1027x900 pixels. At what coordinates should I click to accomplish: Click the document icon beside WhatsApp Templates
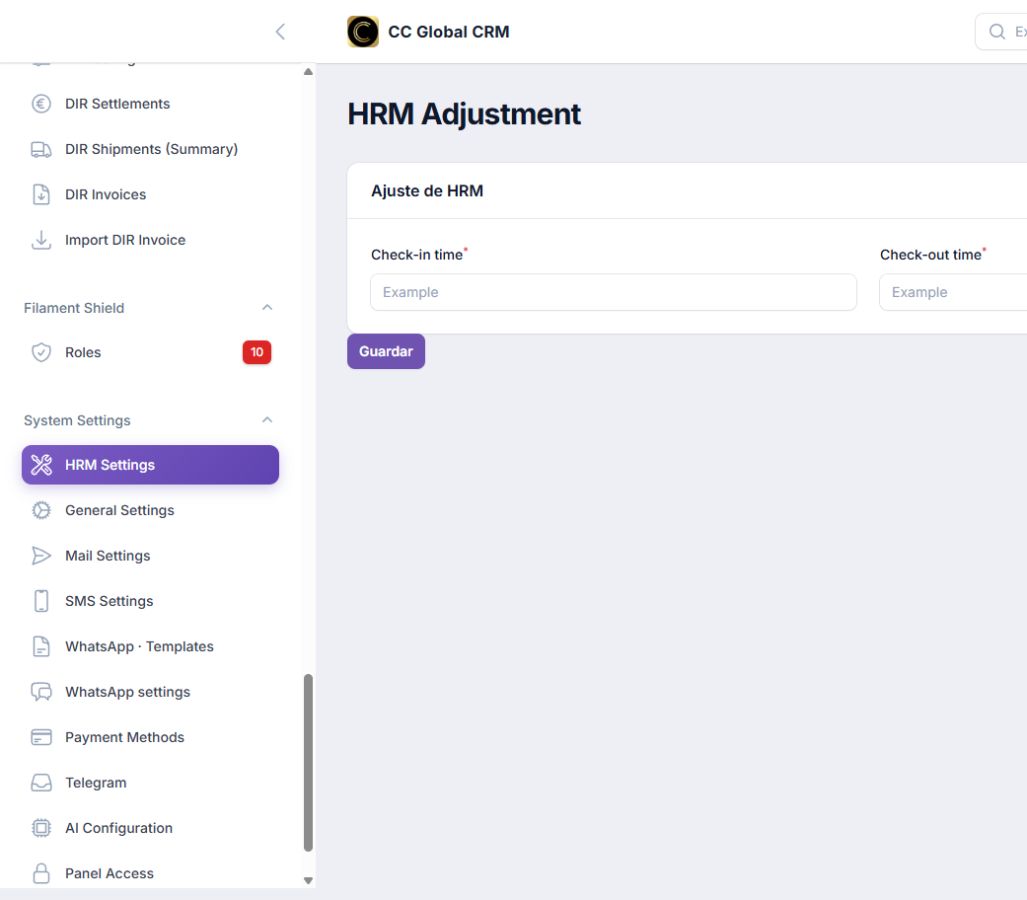tap(41, 647)
